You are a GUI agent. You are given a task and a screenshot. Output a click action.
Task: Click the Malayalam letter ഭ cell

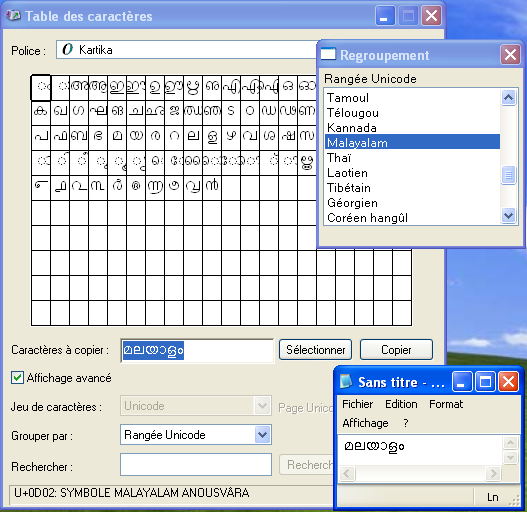click(98, 138)
